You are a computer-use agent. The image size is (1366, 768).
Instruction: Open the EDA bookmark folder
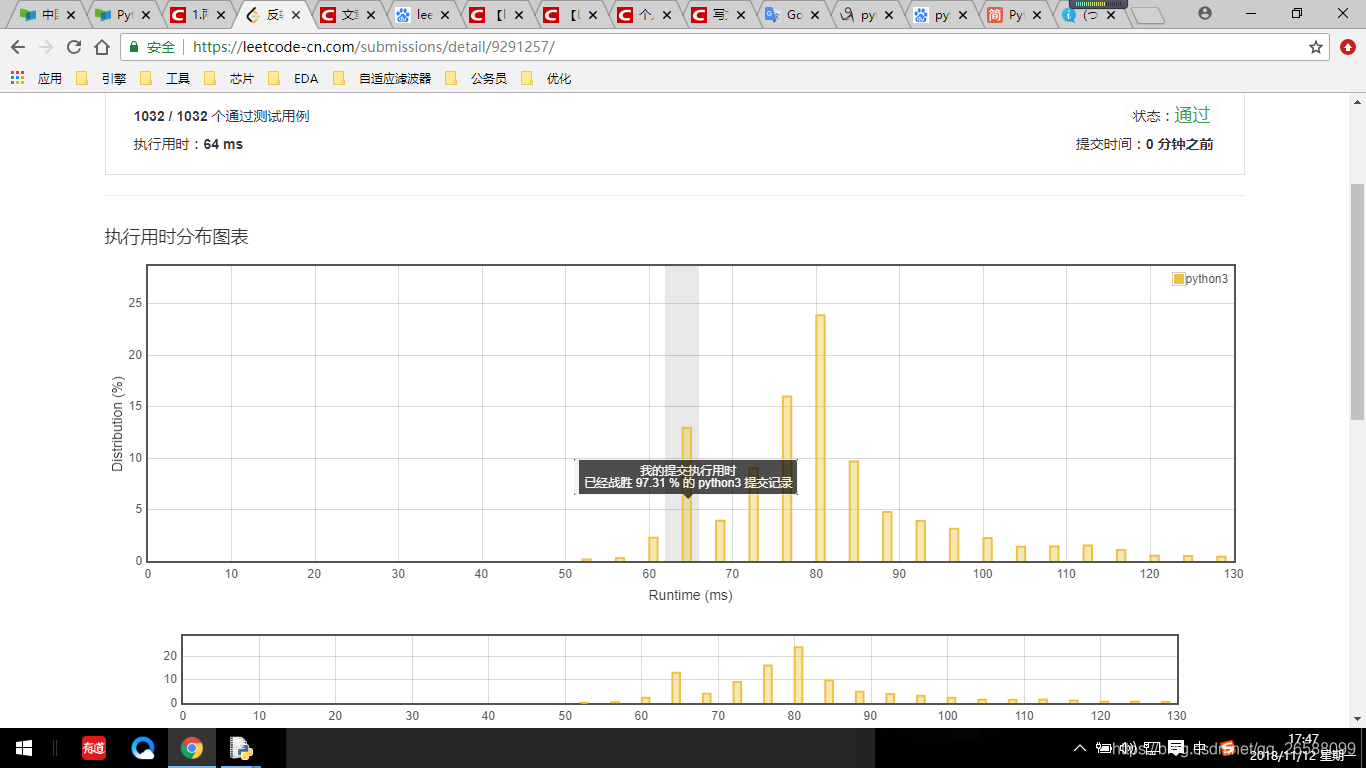click(293, 78)
